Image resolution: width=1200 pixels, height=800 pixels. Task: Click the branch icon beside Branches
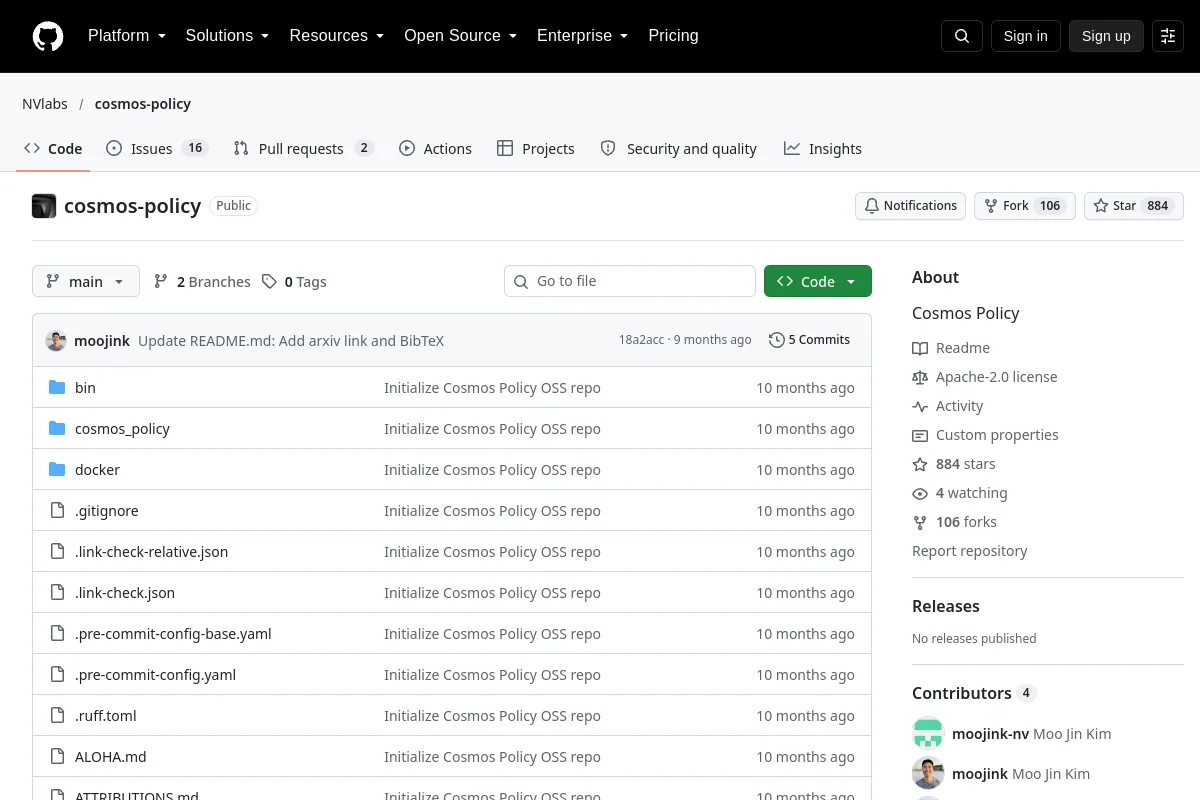[161, 282]
